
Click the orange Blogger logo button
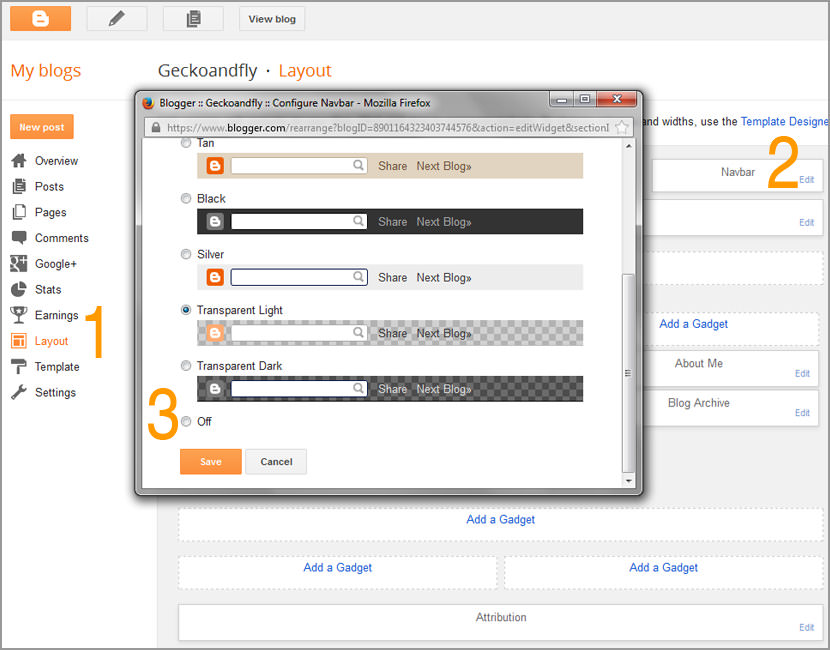click(x=40, y=19)
